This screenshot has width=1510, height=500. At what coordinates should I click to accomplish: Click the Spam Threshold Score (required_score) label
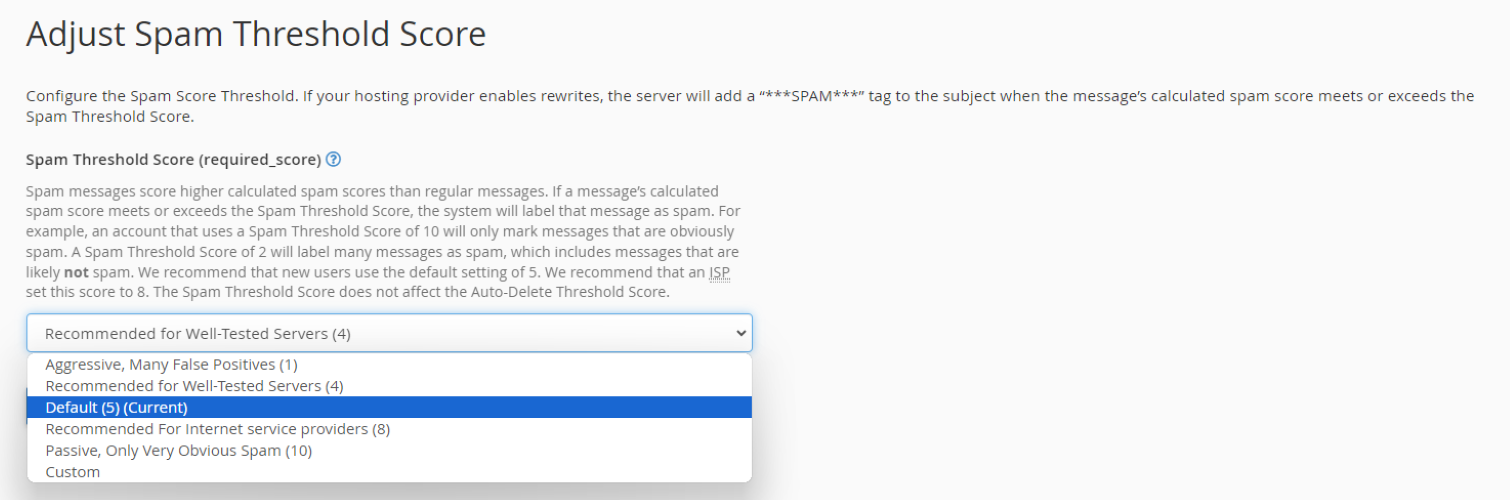pyautogui.click(x=173, y=160)
